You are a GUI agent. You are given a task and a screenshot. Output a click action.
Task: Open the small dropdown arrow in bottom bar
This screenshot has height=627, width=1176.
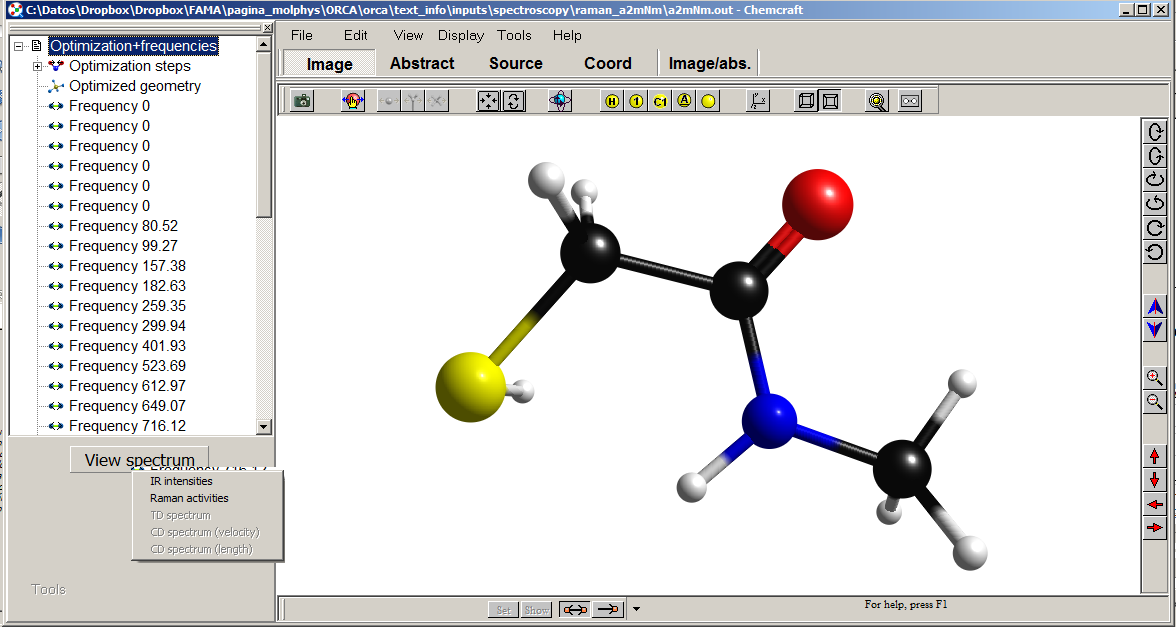(x=636, y=609)
